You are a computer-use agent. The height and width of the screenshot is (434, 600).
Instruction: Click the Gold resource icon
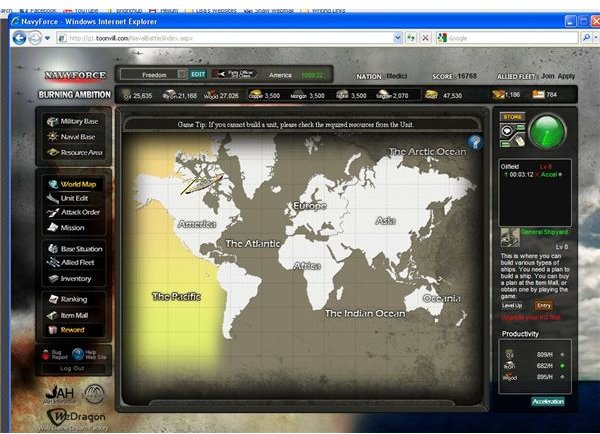tap(431, 95)
